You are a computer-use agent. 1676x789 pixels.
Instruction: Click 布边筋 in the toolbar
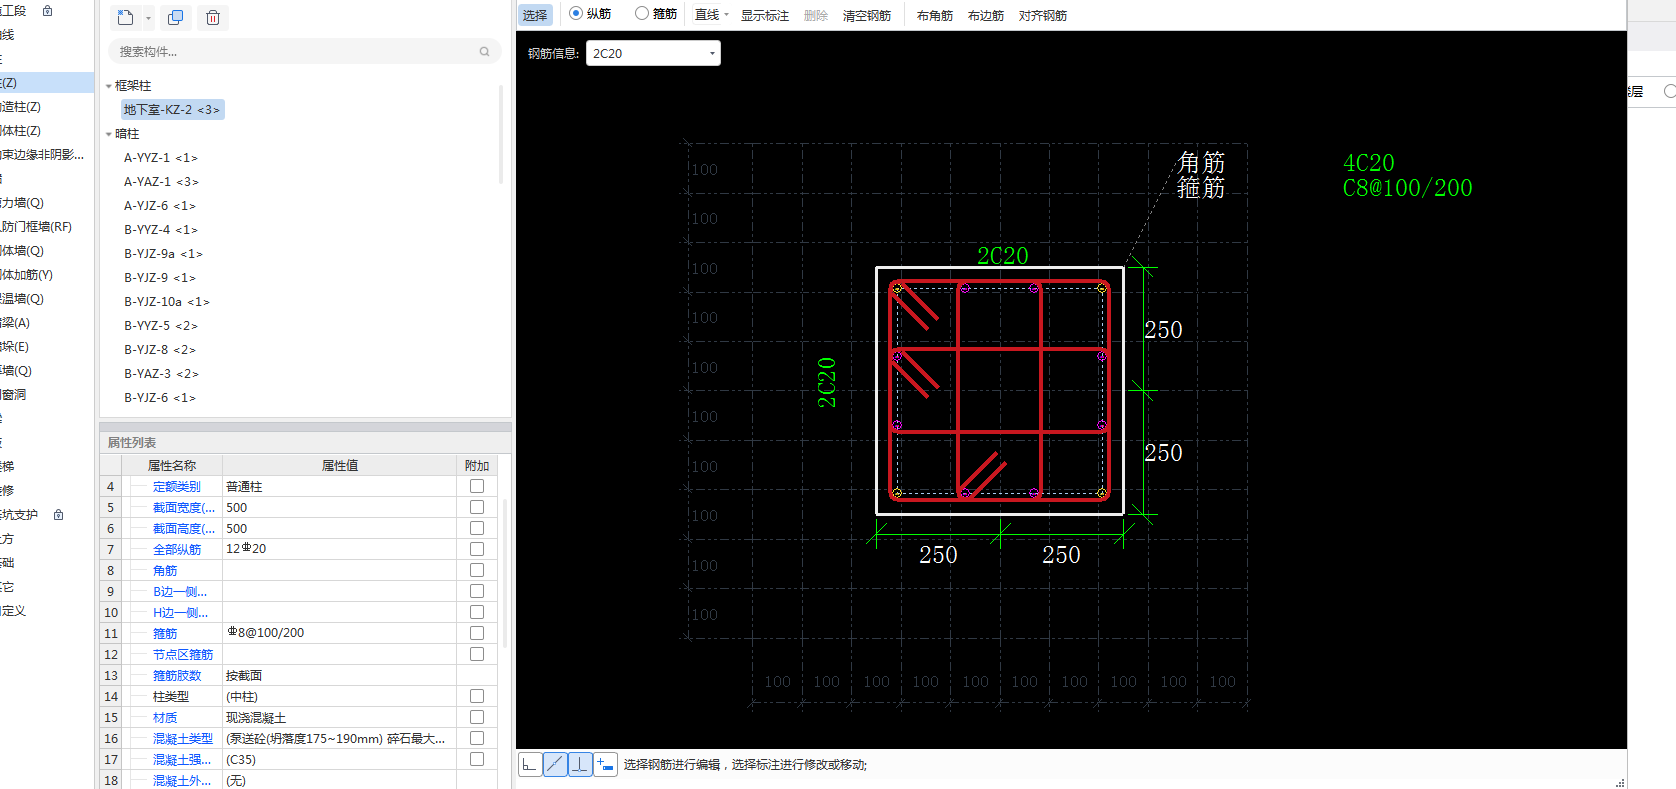986,15
